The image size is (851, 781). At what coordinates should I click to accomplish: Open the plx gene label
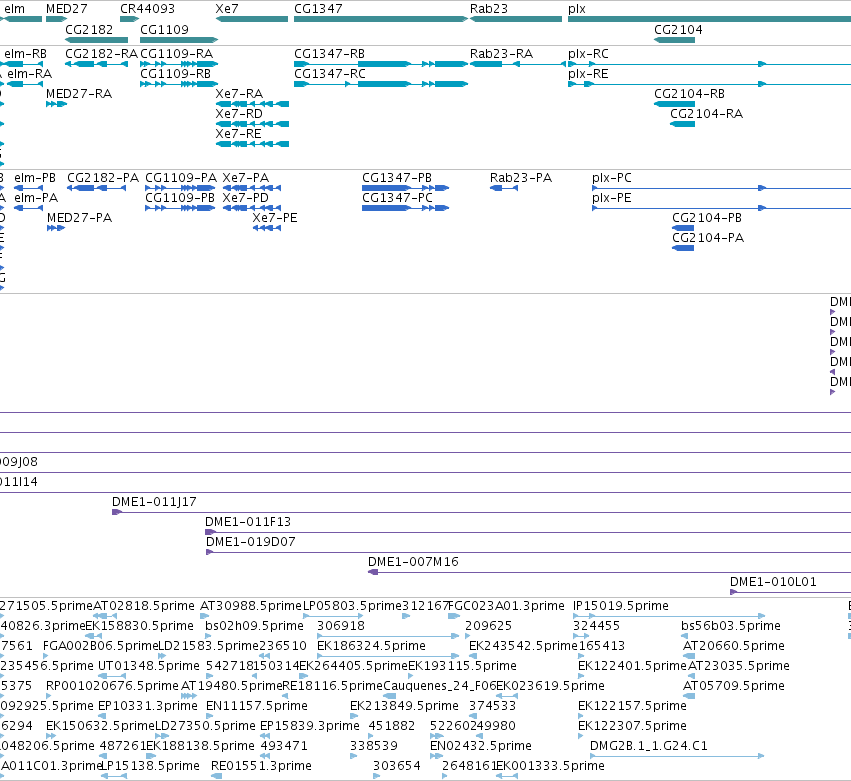point(577,9)
